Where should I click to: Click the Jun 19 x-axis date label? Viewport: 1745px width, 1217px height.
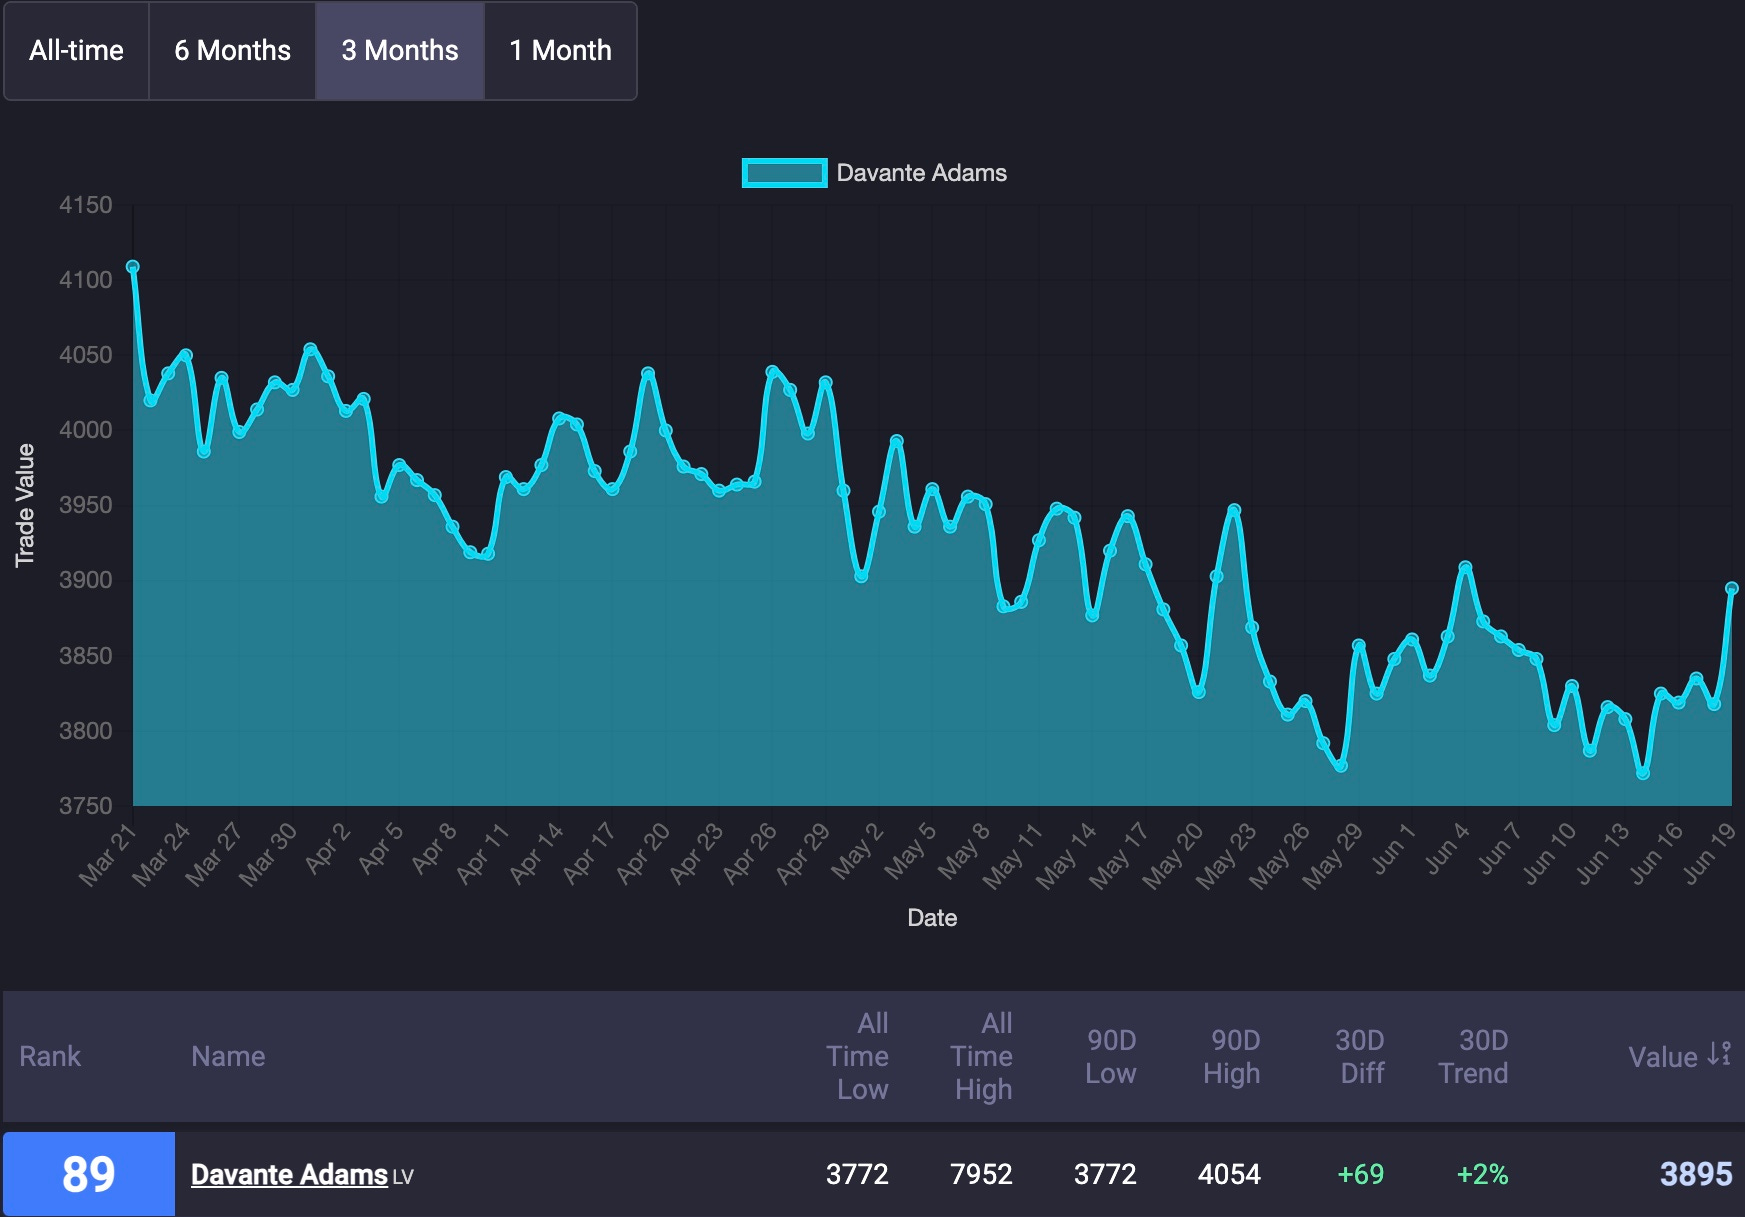pyautogui.click(x=1708, y=854)
